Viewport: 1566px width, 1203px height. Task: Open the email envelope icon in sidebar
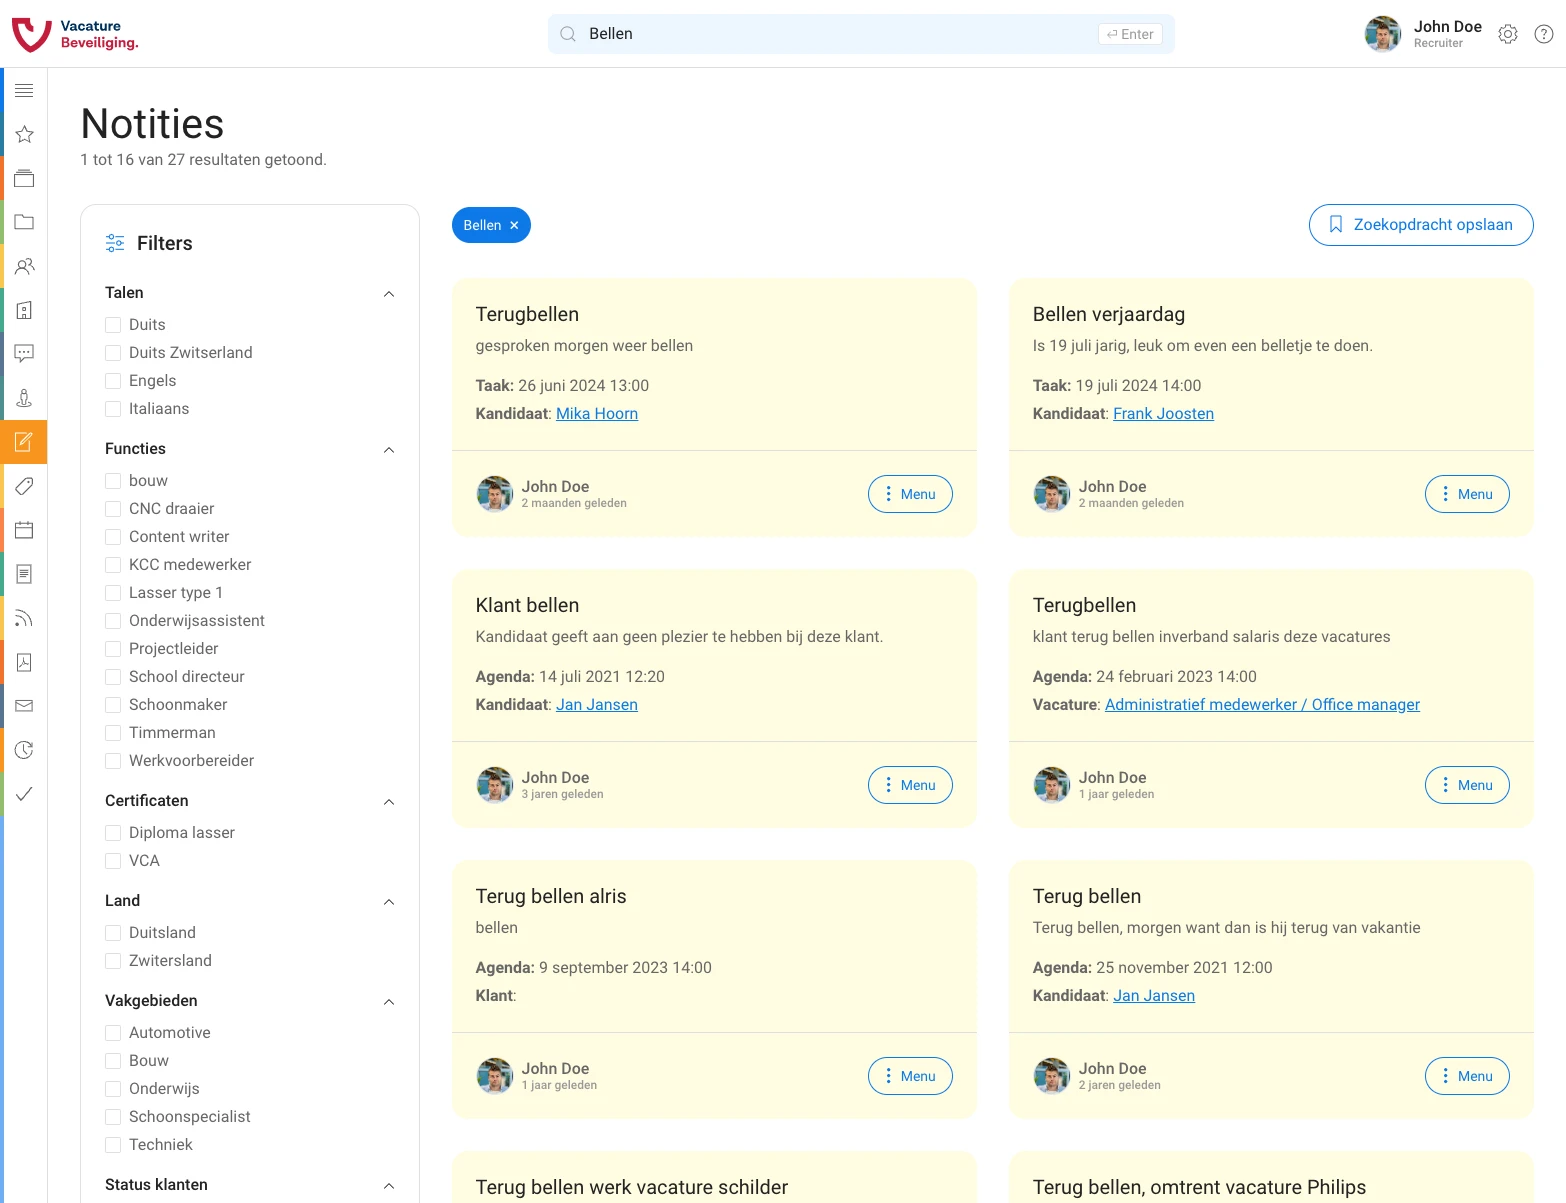click(24, 706)
